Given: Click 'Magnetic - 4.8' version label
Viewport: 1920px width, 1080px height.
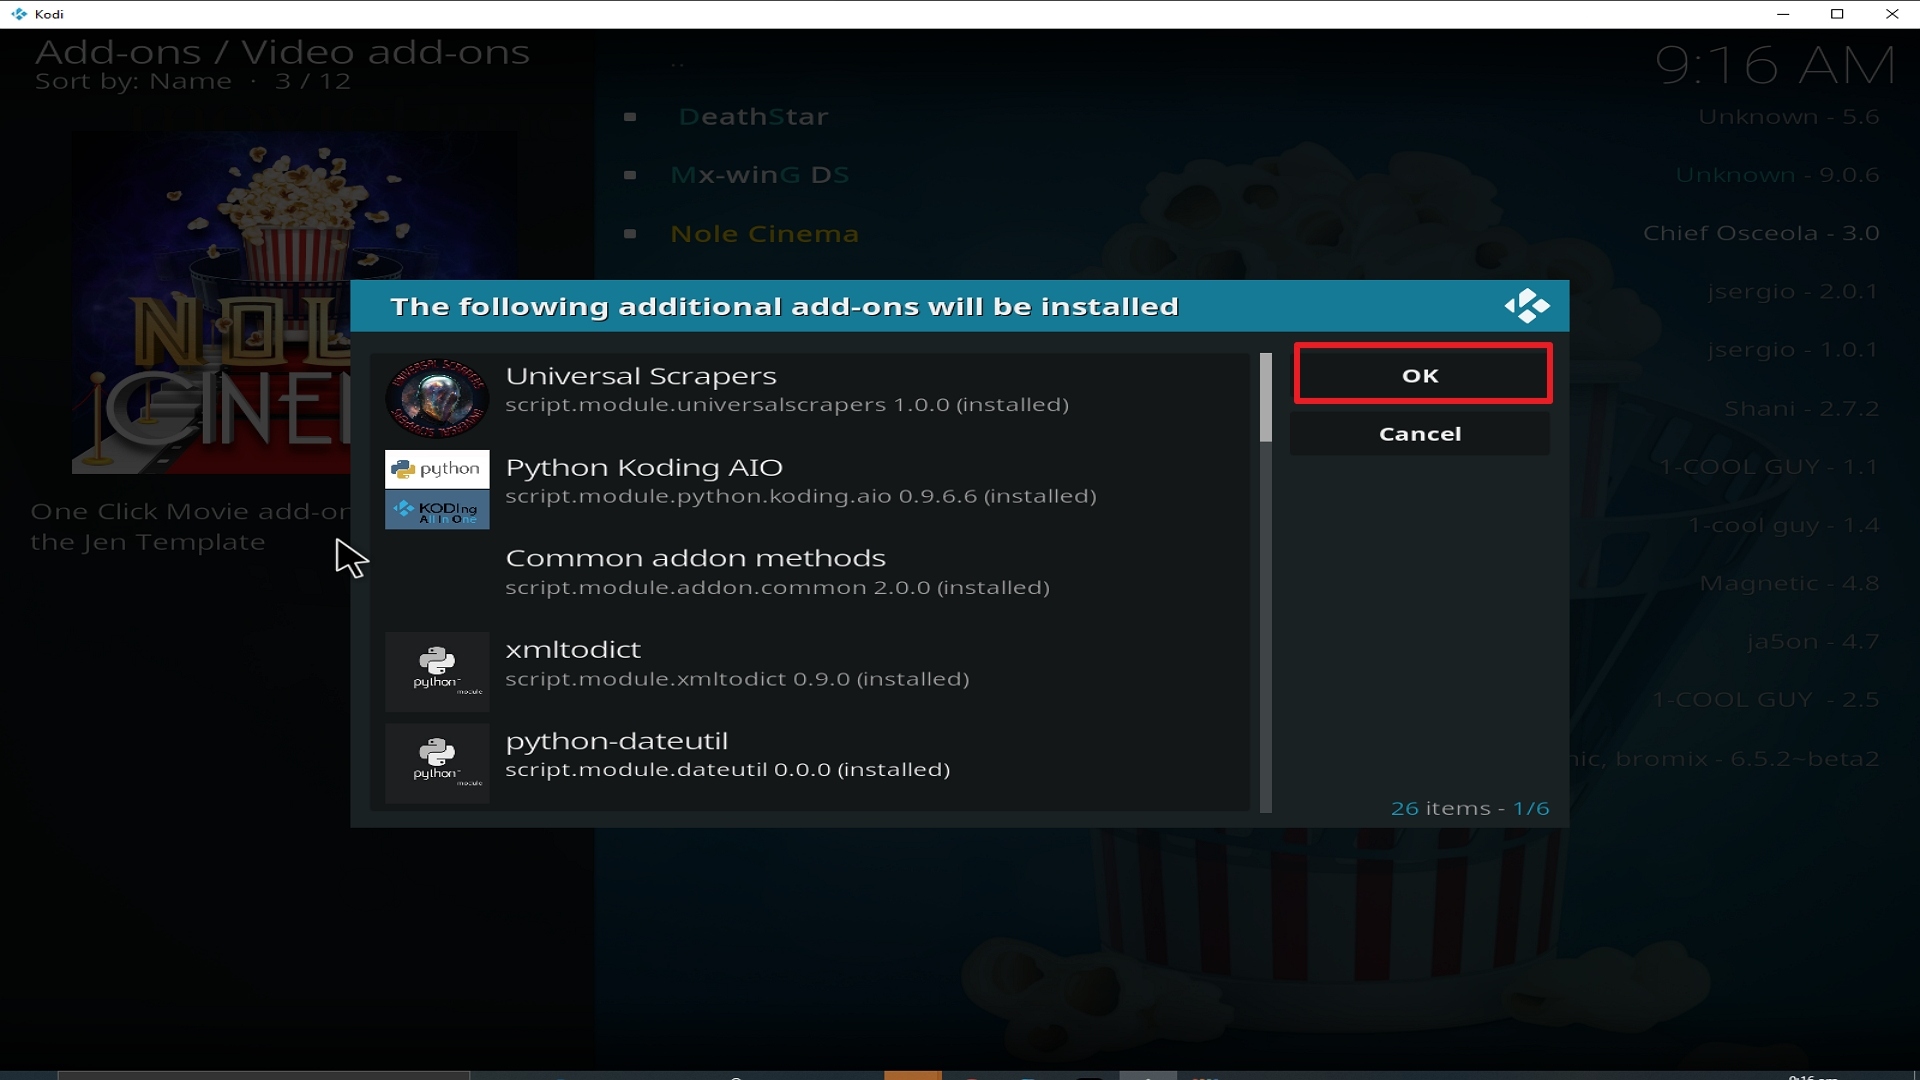Looking at the screenshot, I should pyautogui.click(x=1789, y=583).
